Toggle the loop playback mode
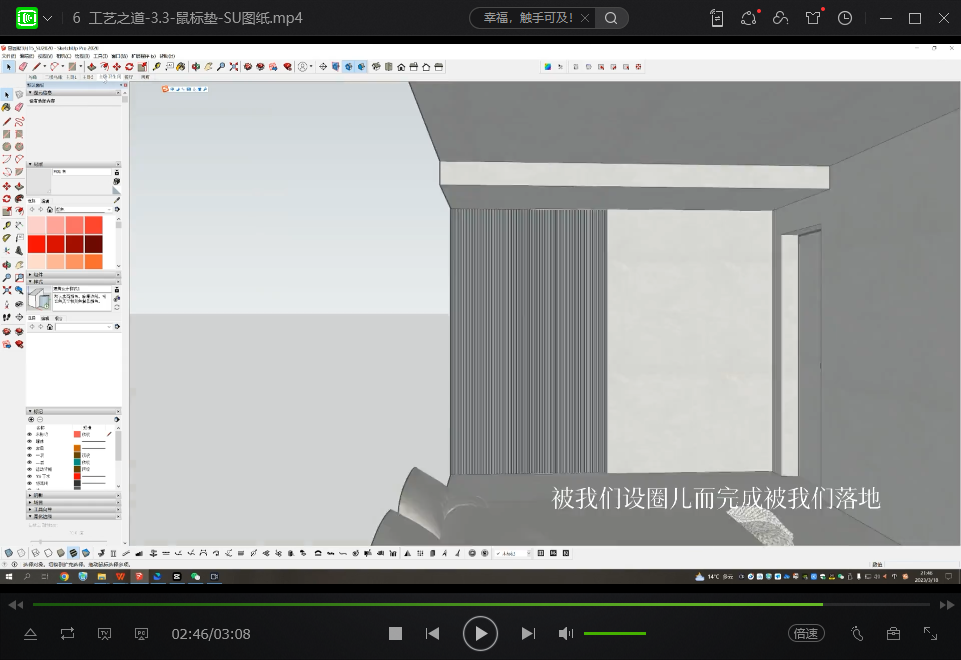The height and width of the screenshot is (660, 961). click(x=67, y=634)
